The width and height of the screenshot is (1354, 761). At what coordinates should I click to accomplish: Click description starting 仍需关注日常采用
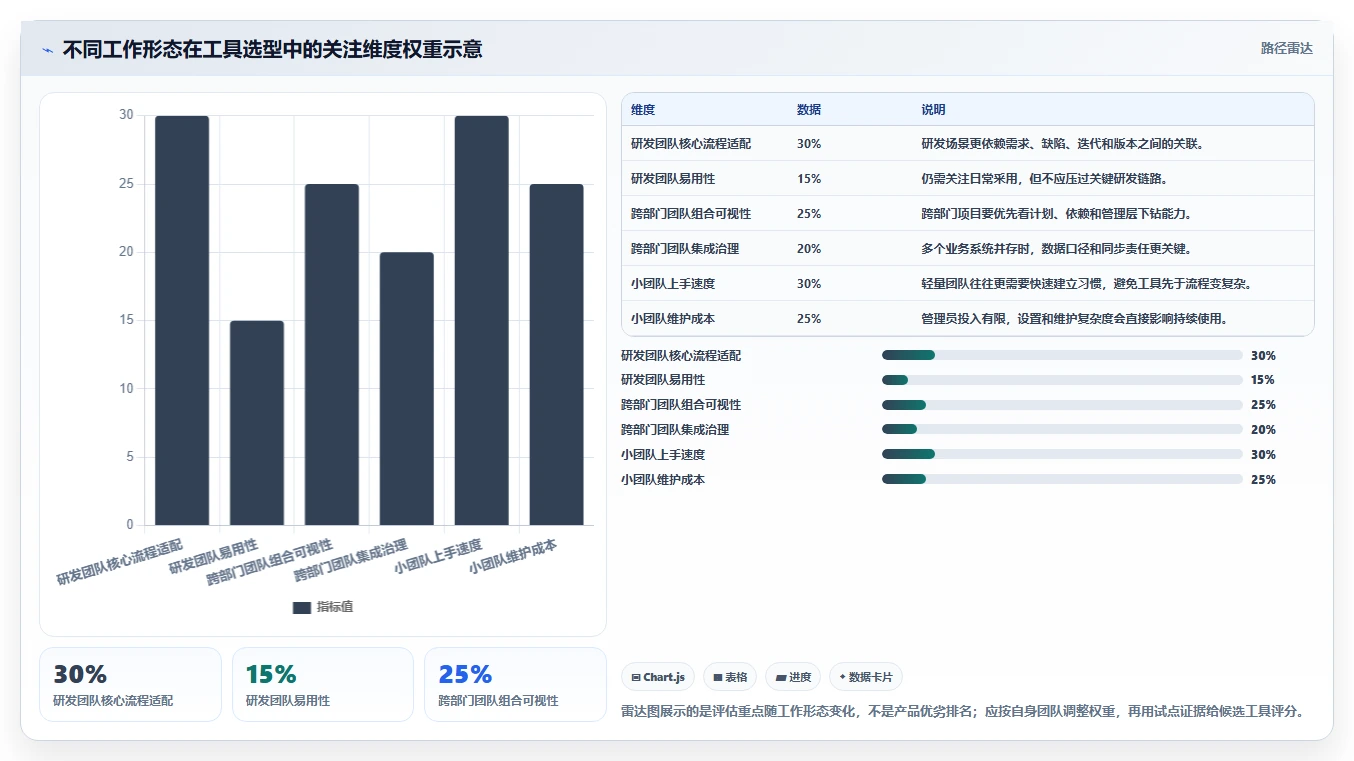pos(1045,179)
